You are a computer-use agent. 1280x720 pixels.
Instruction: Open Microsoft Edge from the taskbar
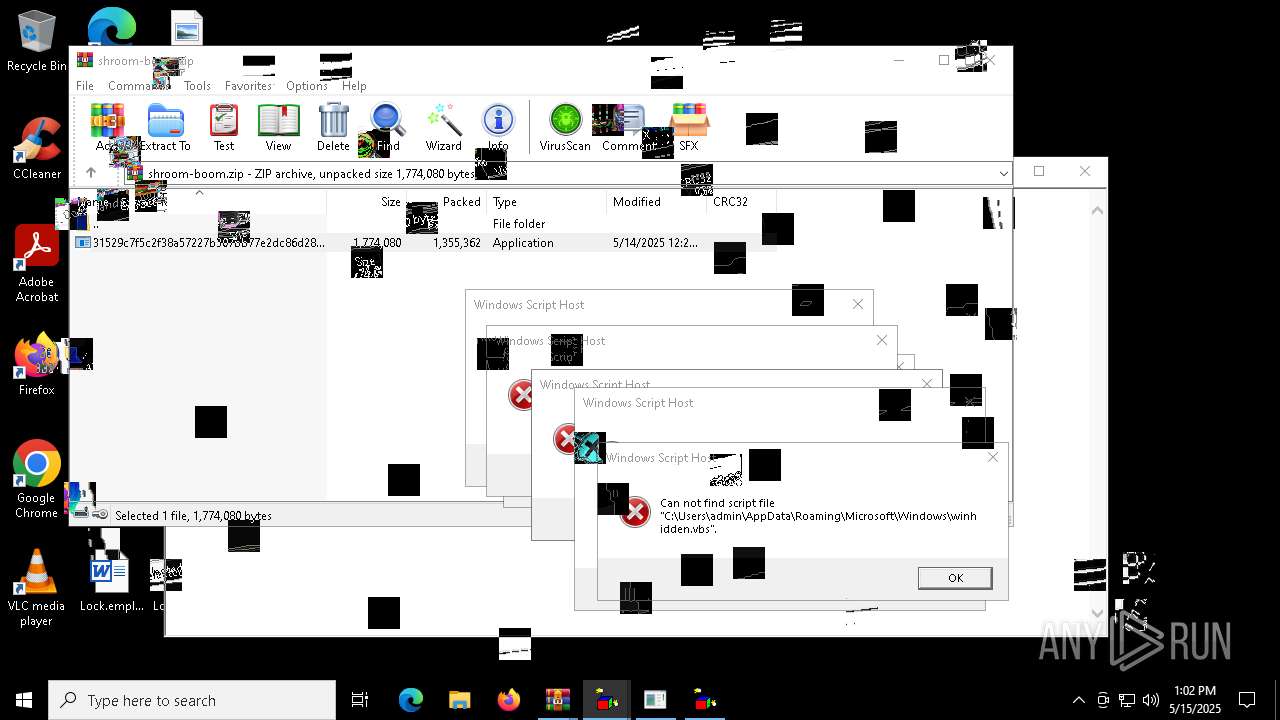click(411, 700)
